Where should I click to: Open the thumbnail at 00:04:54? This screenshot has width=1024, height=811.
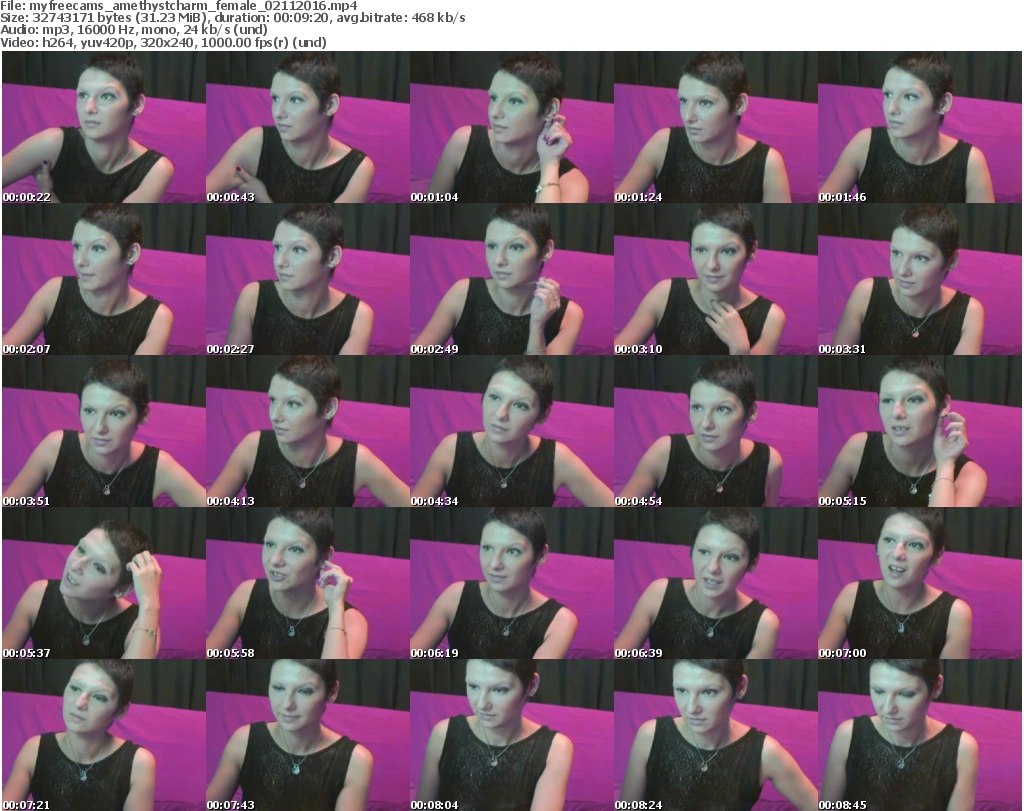pyautogui.click(x=716, y=432)
